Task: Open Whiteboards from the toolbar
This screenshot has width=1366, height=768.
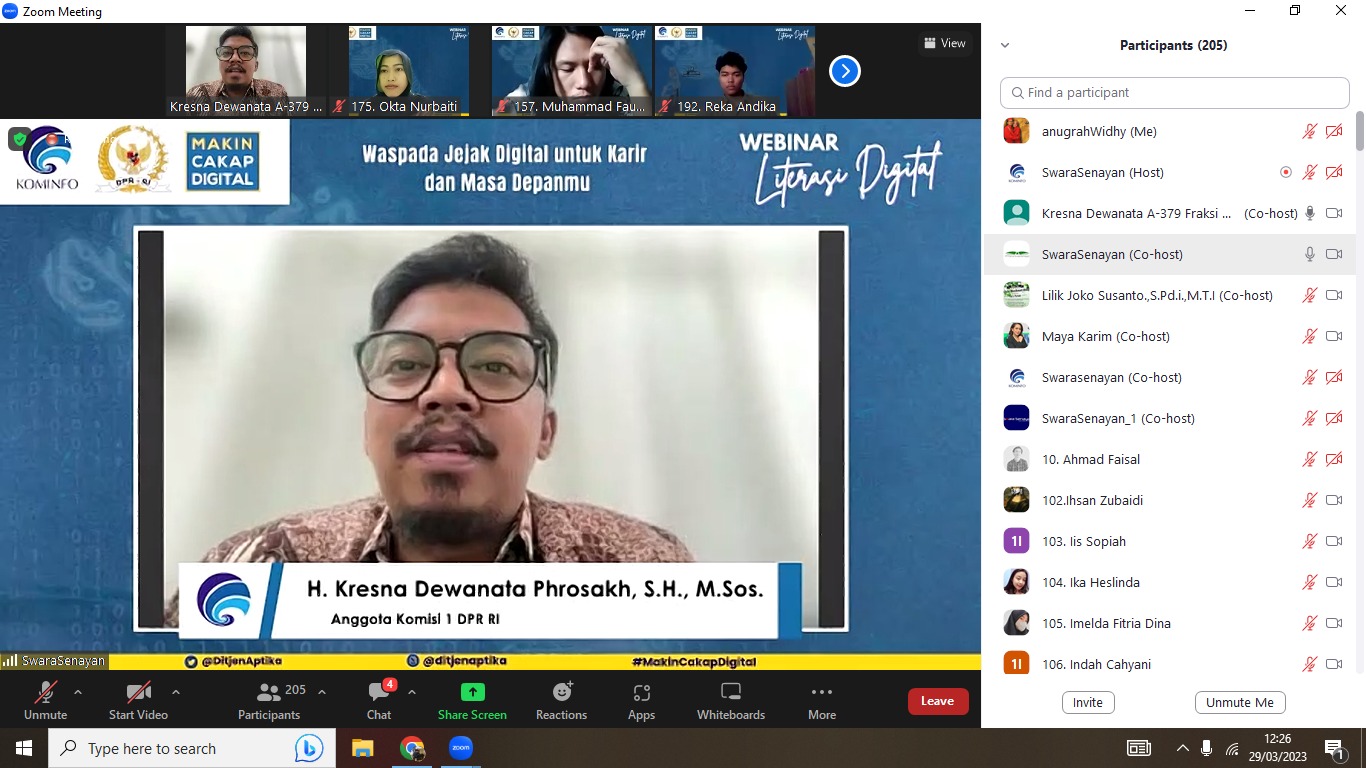Action: [730, 692]
